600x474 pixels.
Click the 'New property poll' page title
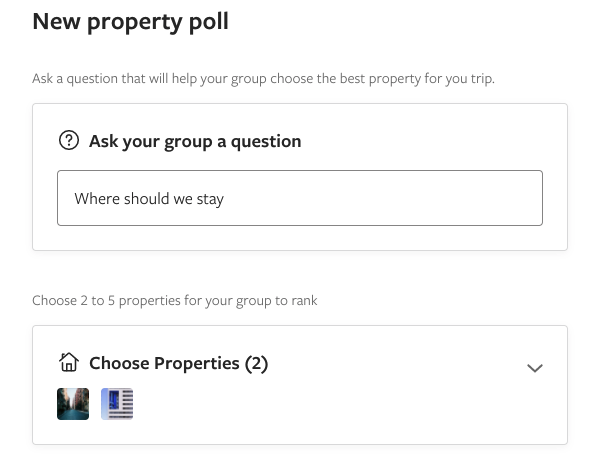tap(130, 22)
